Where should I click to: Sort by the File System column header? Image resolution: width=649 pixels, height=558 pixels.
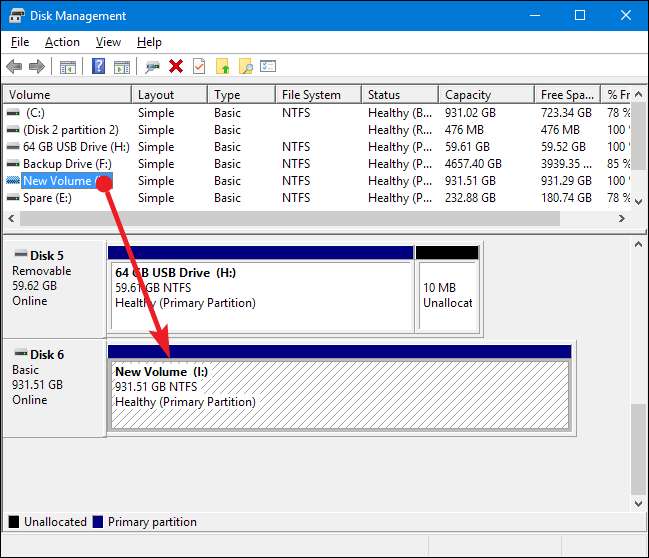coord(318,94)
